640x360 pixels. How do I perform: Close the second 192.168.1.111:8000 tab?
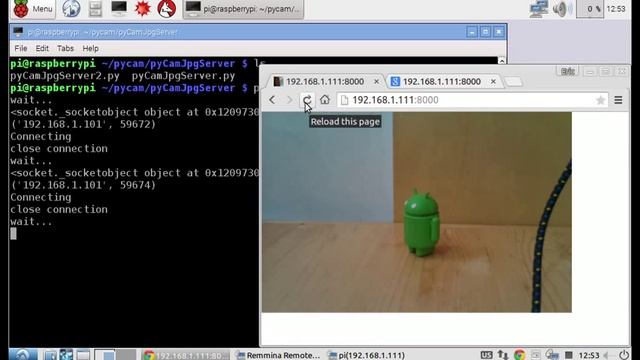click(x=493, y=82)
